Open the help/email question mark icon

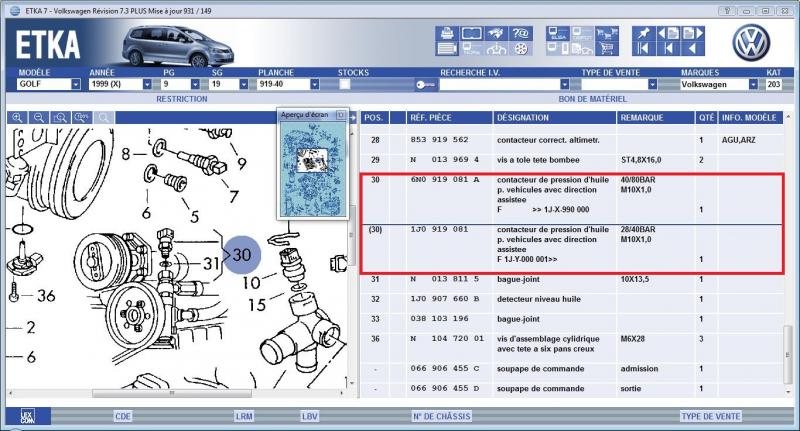tap(520, 34)
